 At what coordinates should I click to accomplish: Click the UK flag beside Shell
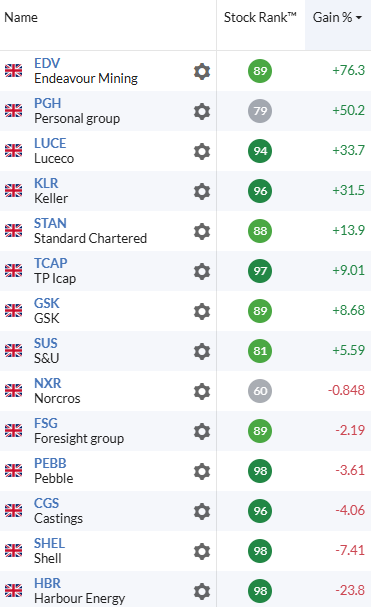point(14,550)
